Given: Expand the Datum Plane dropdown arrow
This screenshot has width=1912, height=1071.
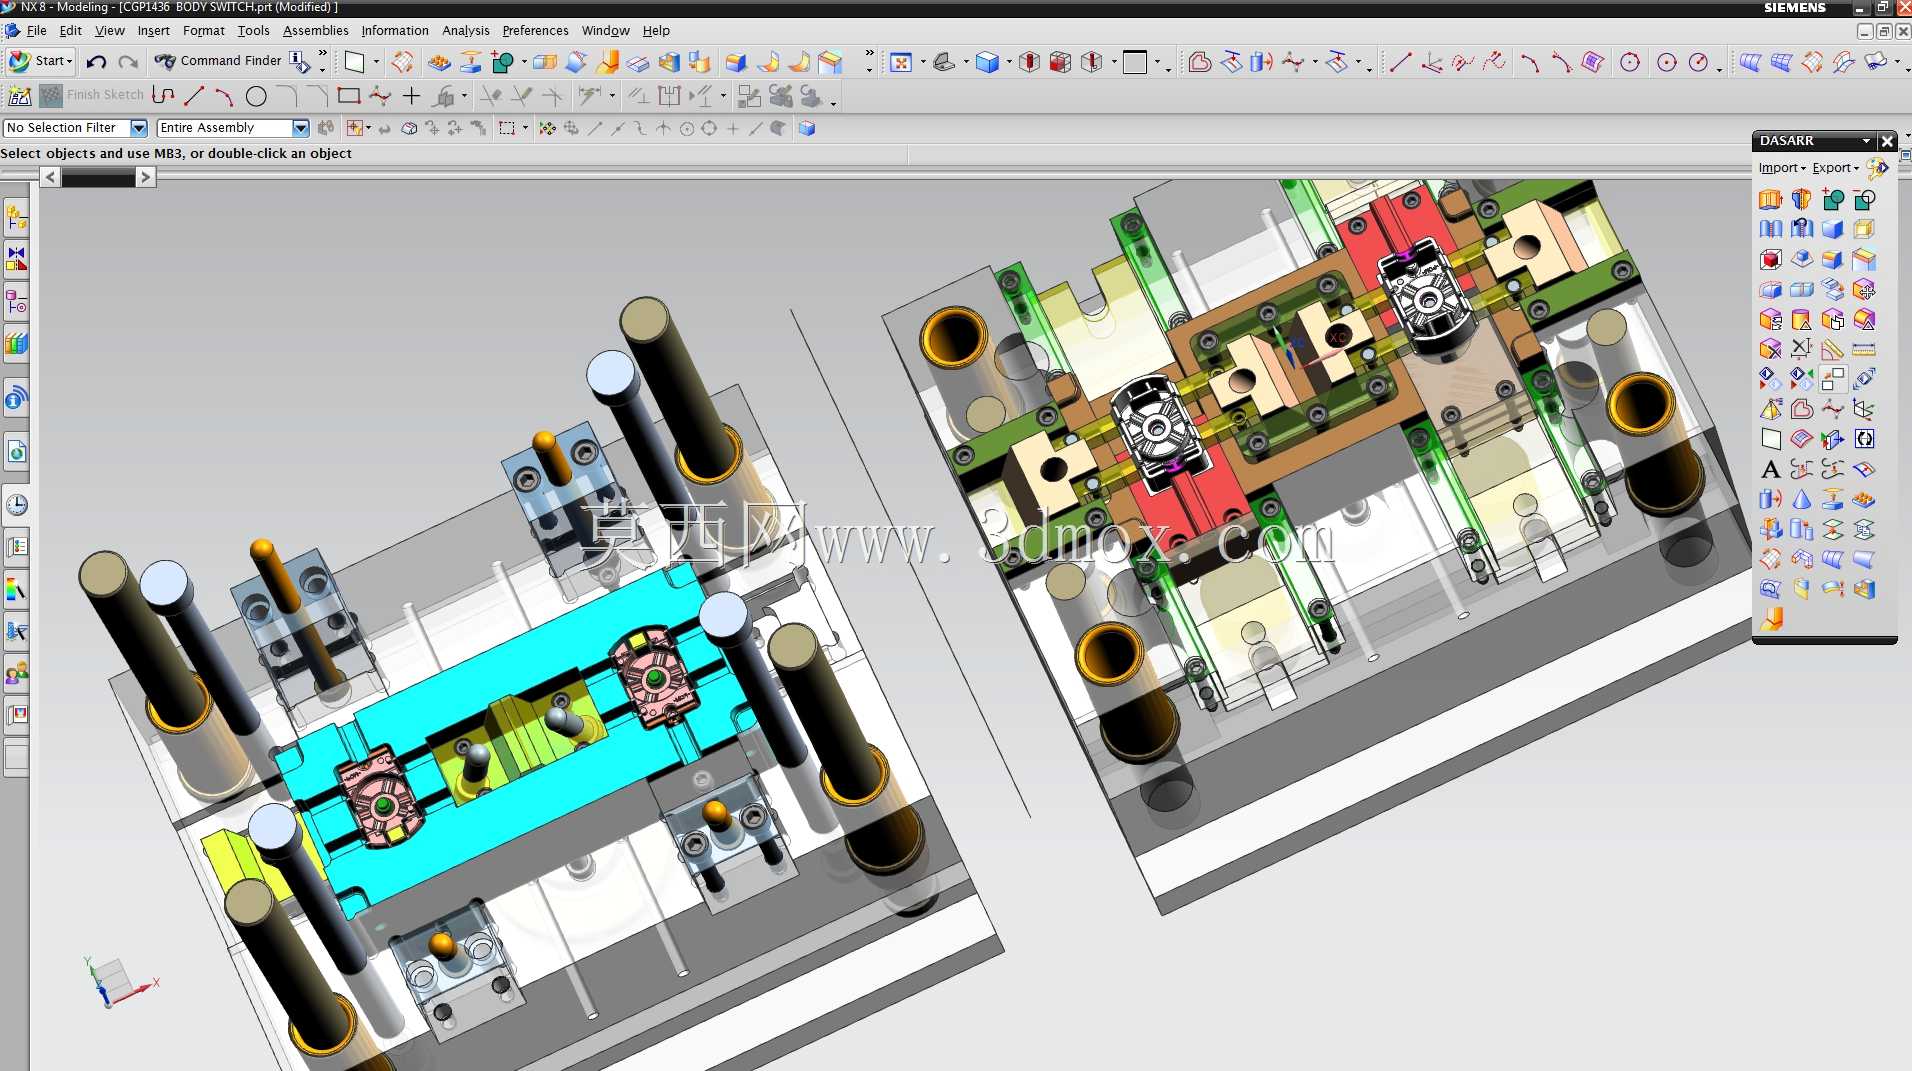Looking at the screenshot, I should pos(377,62).
